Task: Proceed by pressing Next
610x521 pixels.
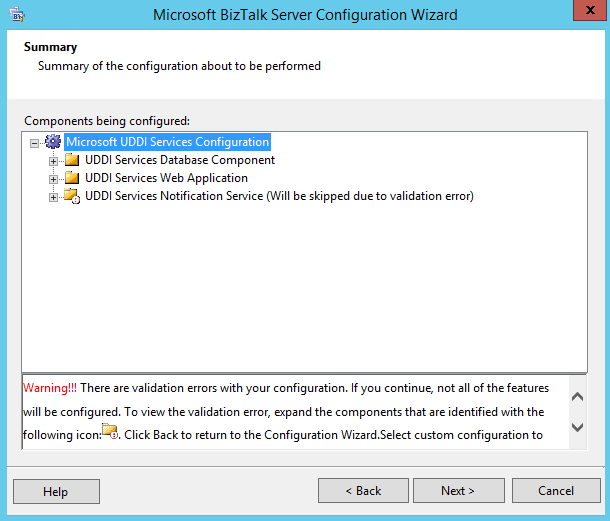Action: [x=458, y=491]
